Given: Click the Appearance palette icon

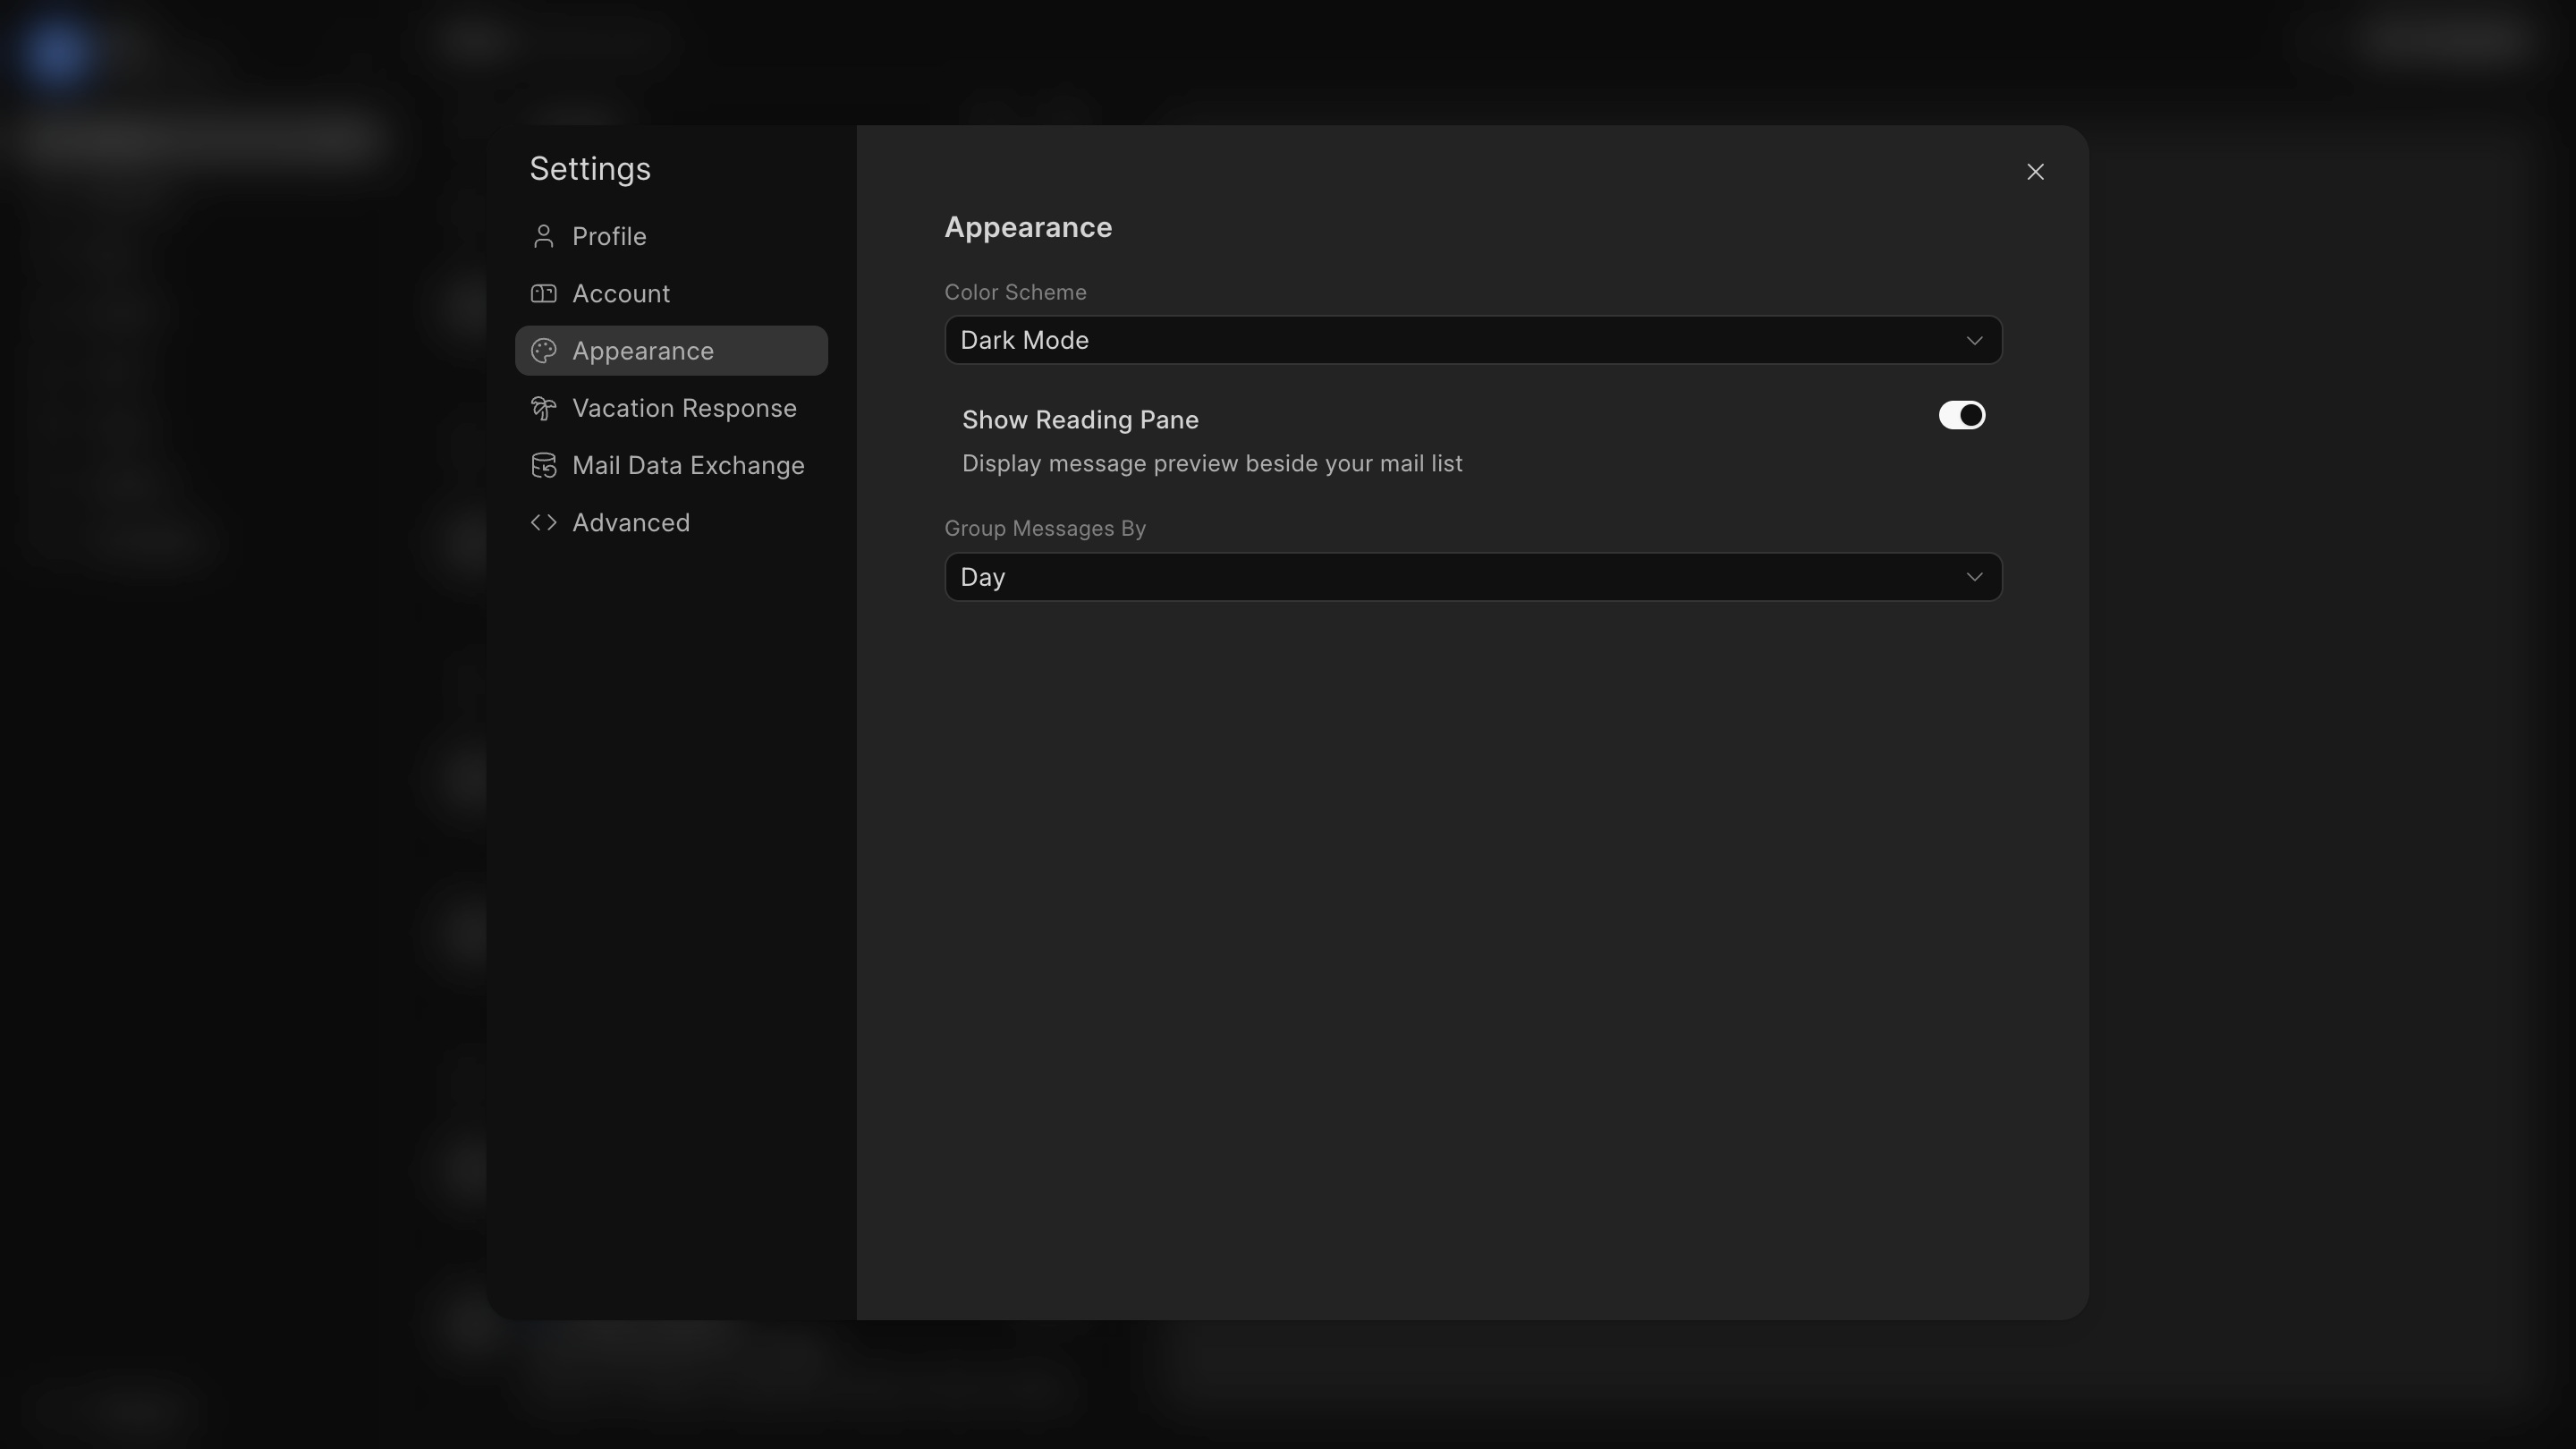Looking at the screenshot, I should (x=543, y=351).
